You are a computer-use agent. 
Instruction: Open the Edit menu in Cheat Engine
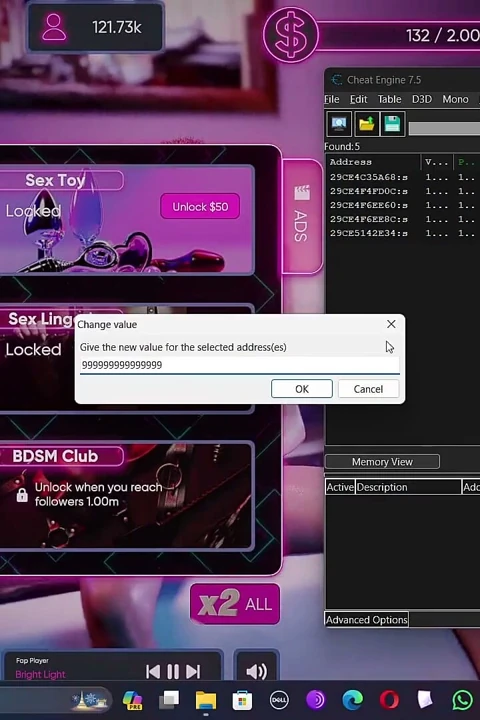click(x=358, y=99)
